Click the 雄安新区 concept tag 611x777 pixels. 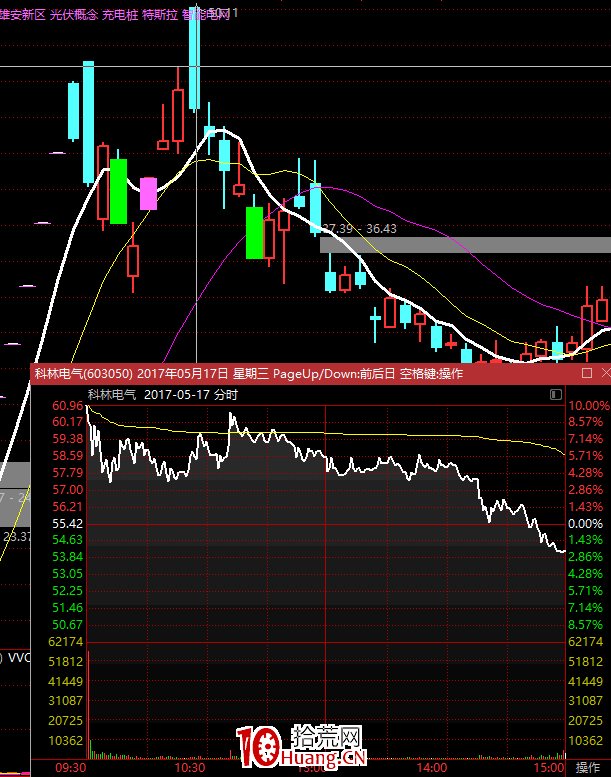[x=23, y=15]
